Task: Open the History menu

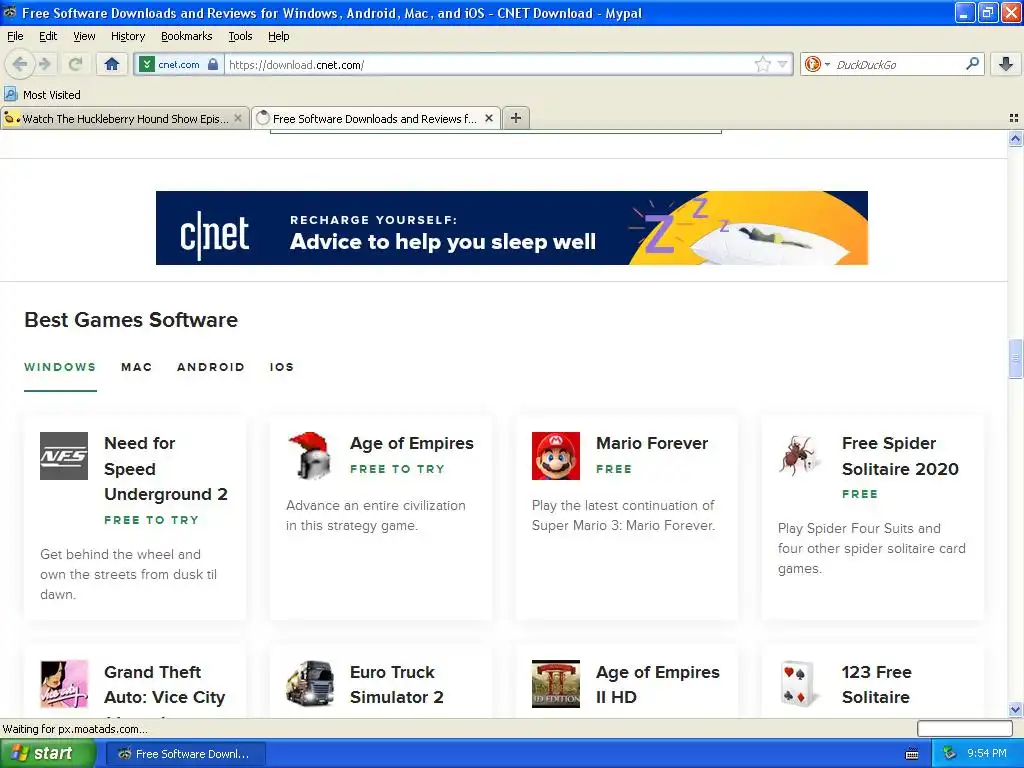Action: pyautogui.click(x=128, y=36)
